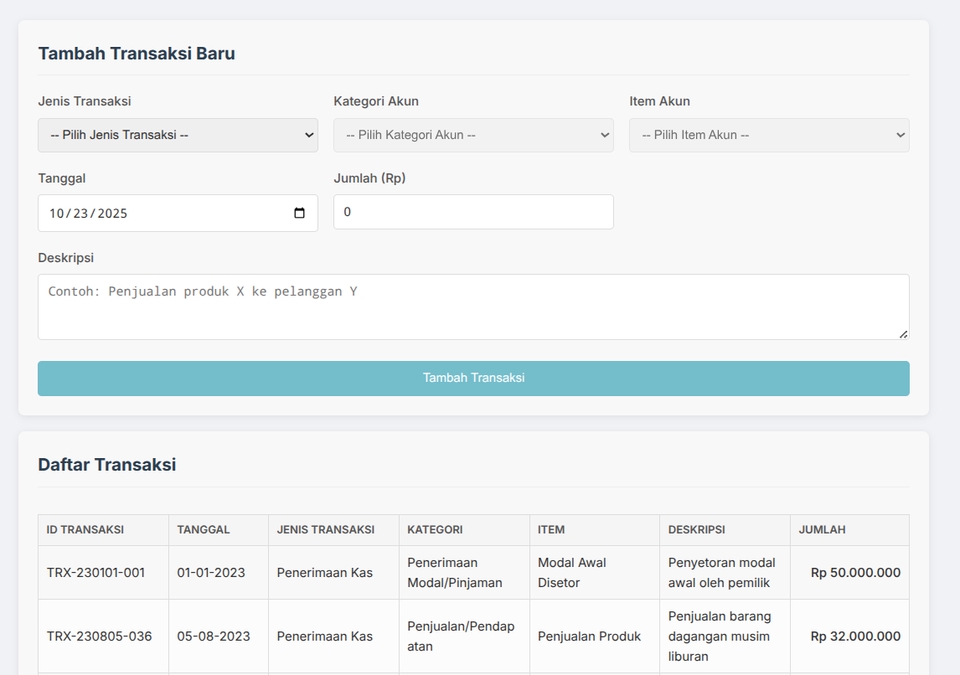Click inside the Deskripsi text area

coord(473,305)
